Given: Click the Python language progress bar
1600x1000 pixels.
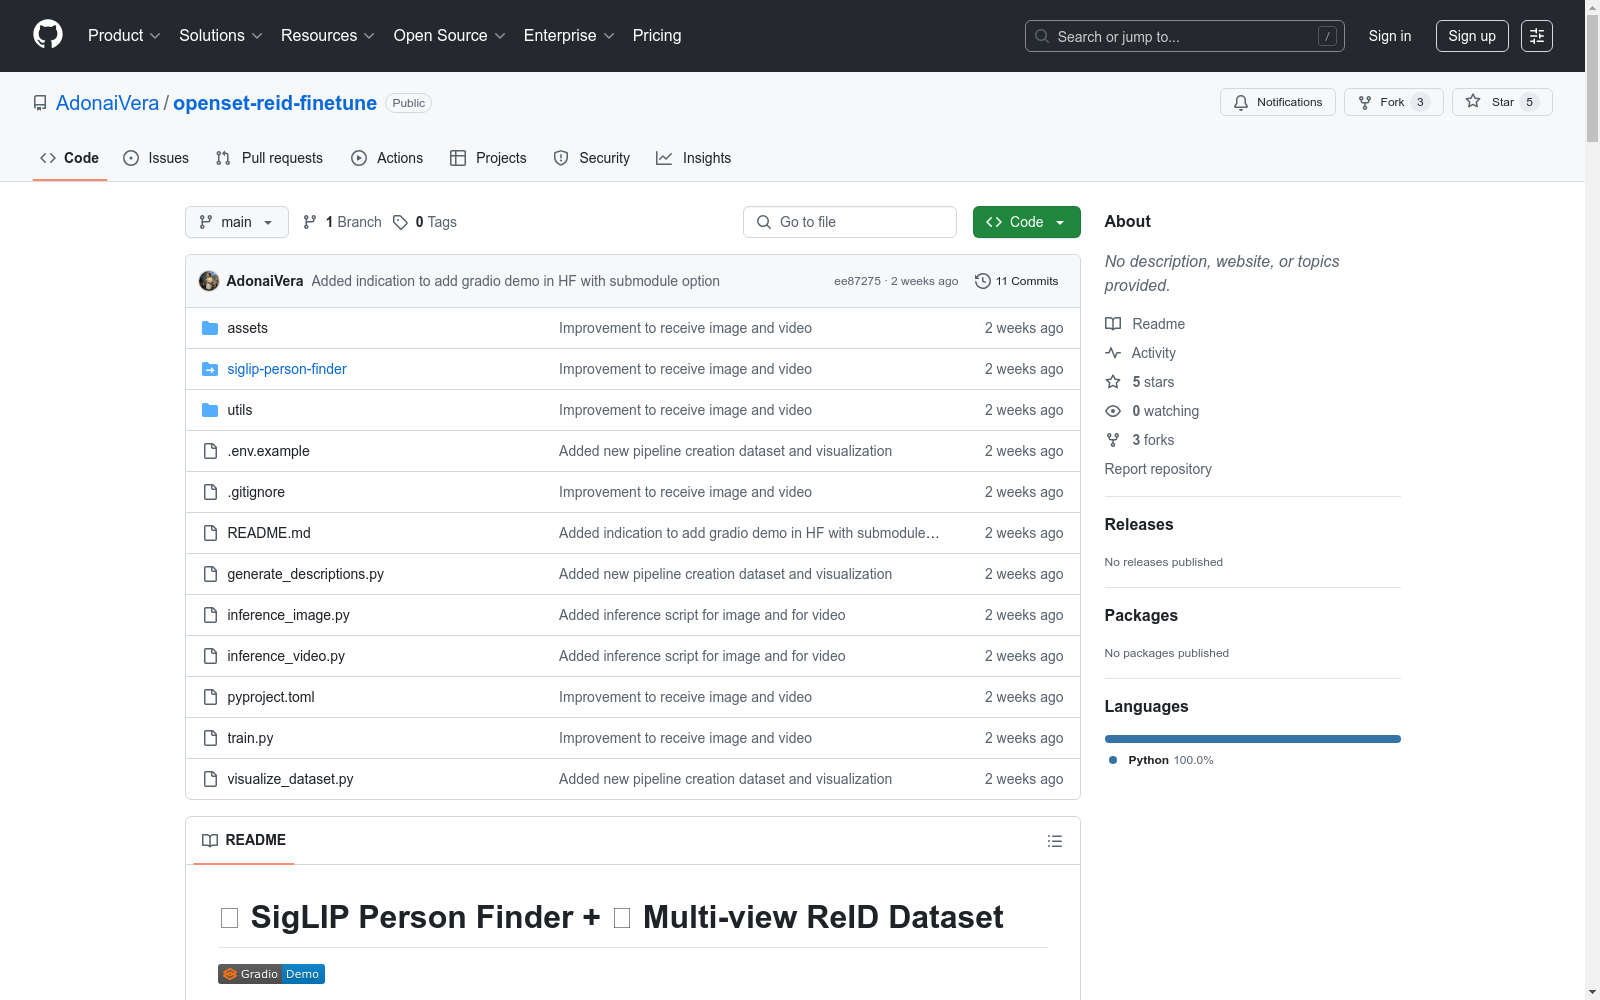Looking at the screenshot, I should pyautogui.click(x=1253, y=739).
